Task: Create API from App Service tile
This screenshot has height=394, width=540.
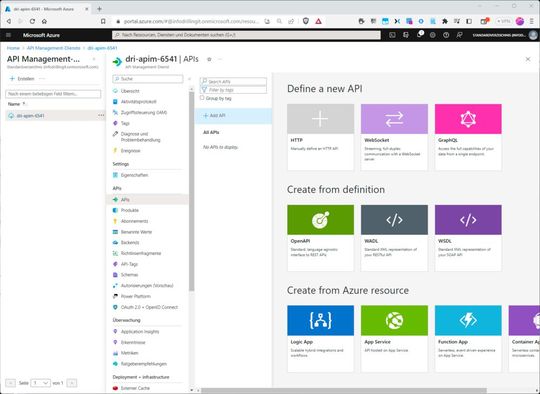Action: click(394, 339)
